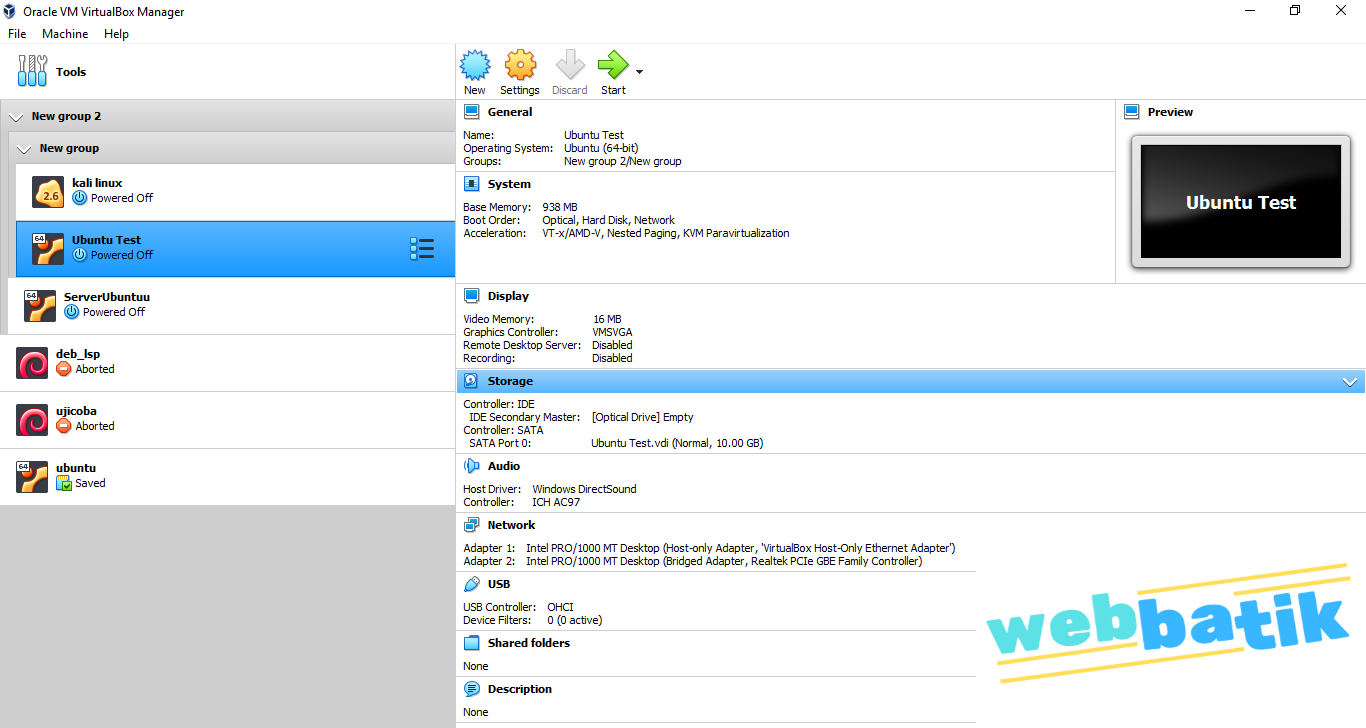
Task: Click Adapter 1 Host-only Adapter text
Action: (x=741, y=548)
